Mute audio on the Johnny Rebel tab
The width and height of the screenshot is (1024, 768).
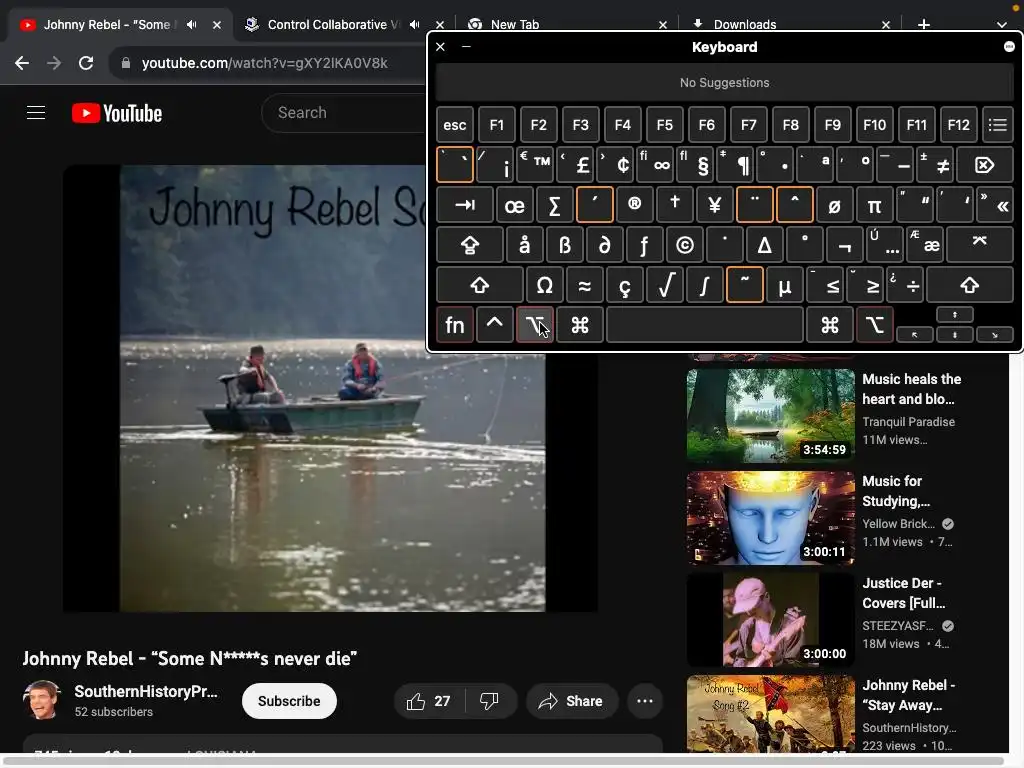click(191, 25)
